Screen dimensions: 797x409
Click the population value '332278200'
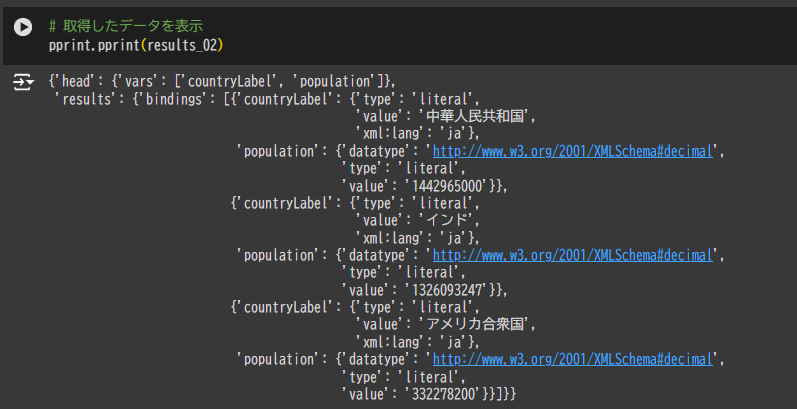443,394
